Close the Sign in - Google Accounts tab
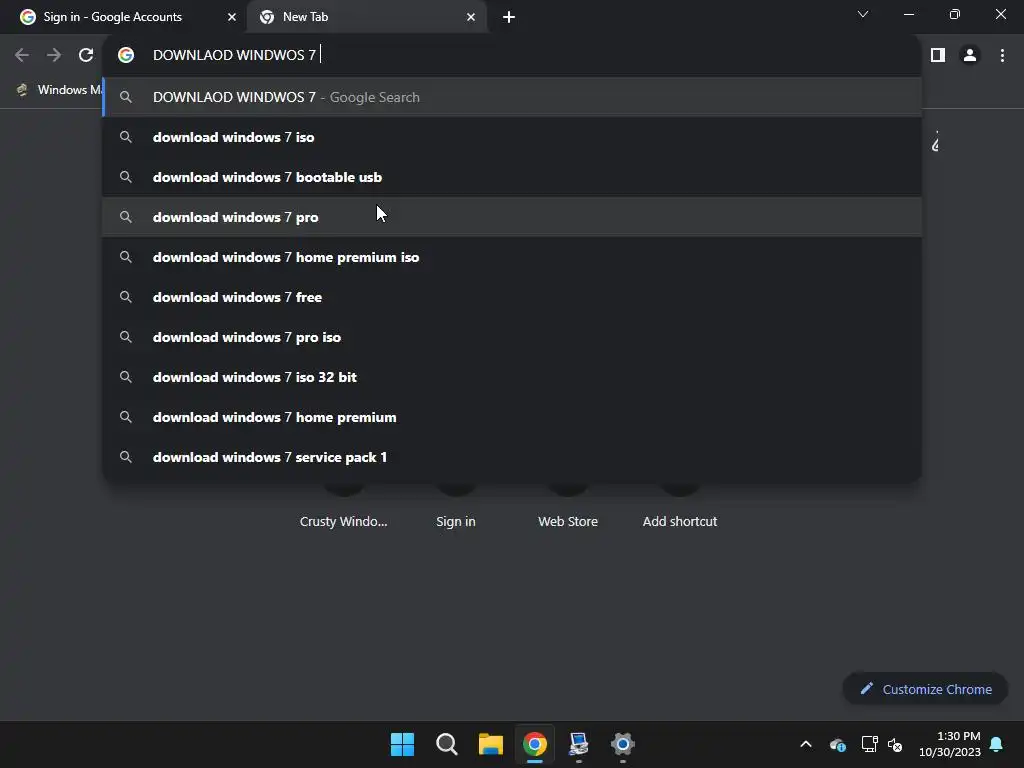This screenshot has width=1024, height=768. point(232,17)
